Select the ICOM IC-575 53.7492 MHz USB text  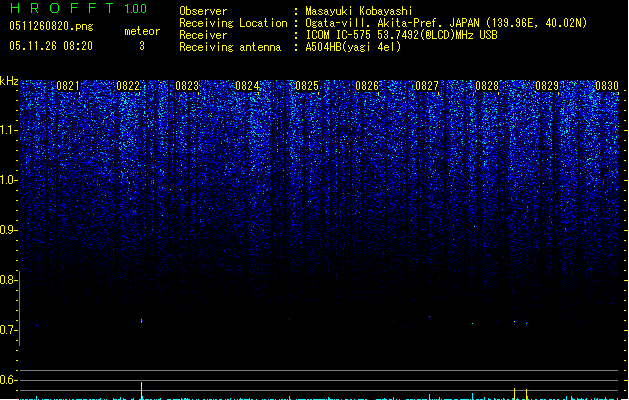(x=402, y=35)
